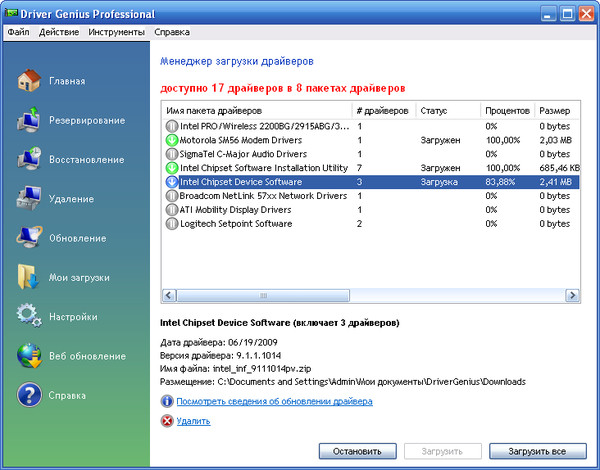600x470 pixels.
Task: Click the 685,46 KB size value
Action: 559,168
